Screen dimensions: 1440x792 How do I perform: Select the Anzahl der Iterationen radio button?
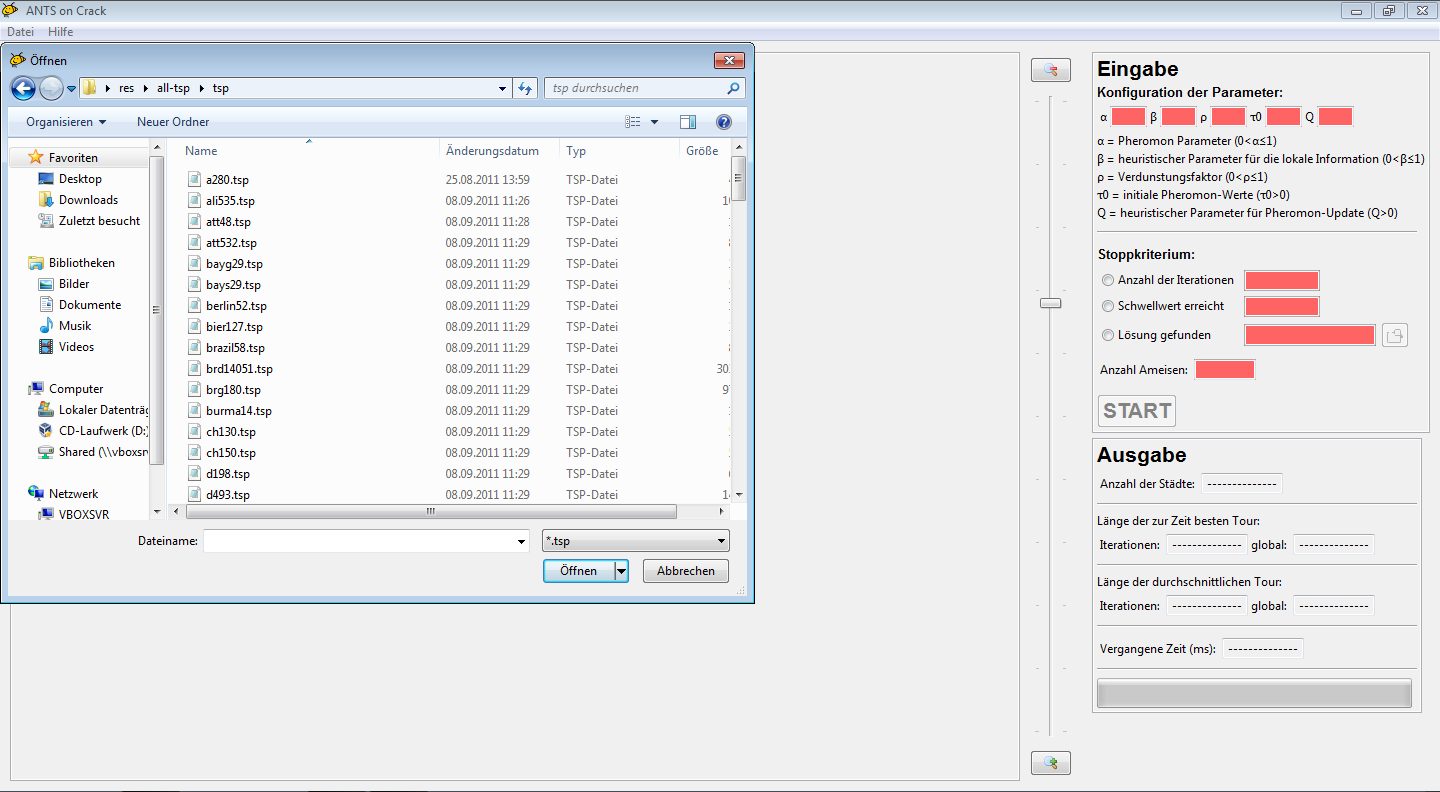[x=1107, y=280]
